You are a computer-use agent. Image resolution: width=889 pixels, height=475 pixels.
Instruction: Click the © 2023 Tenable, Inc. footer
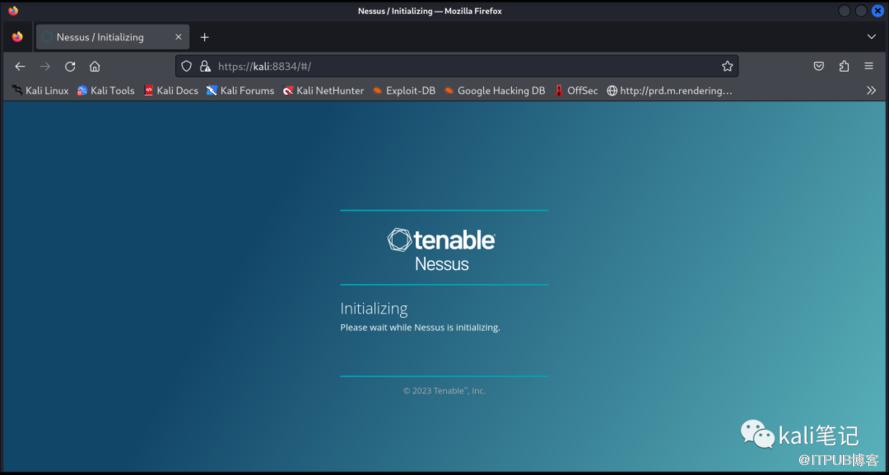click(x=444, y=391)
